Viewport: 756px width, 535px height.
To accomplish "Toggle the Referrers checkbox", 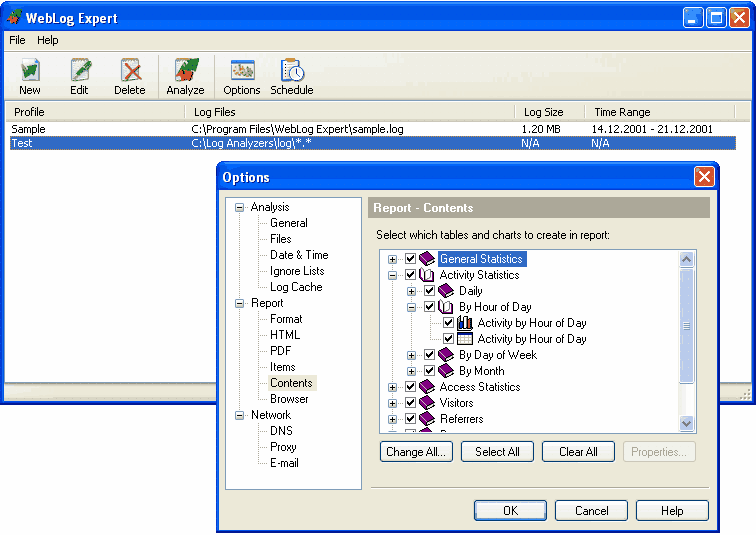I will [x=410, y=418].
